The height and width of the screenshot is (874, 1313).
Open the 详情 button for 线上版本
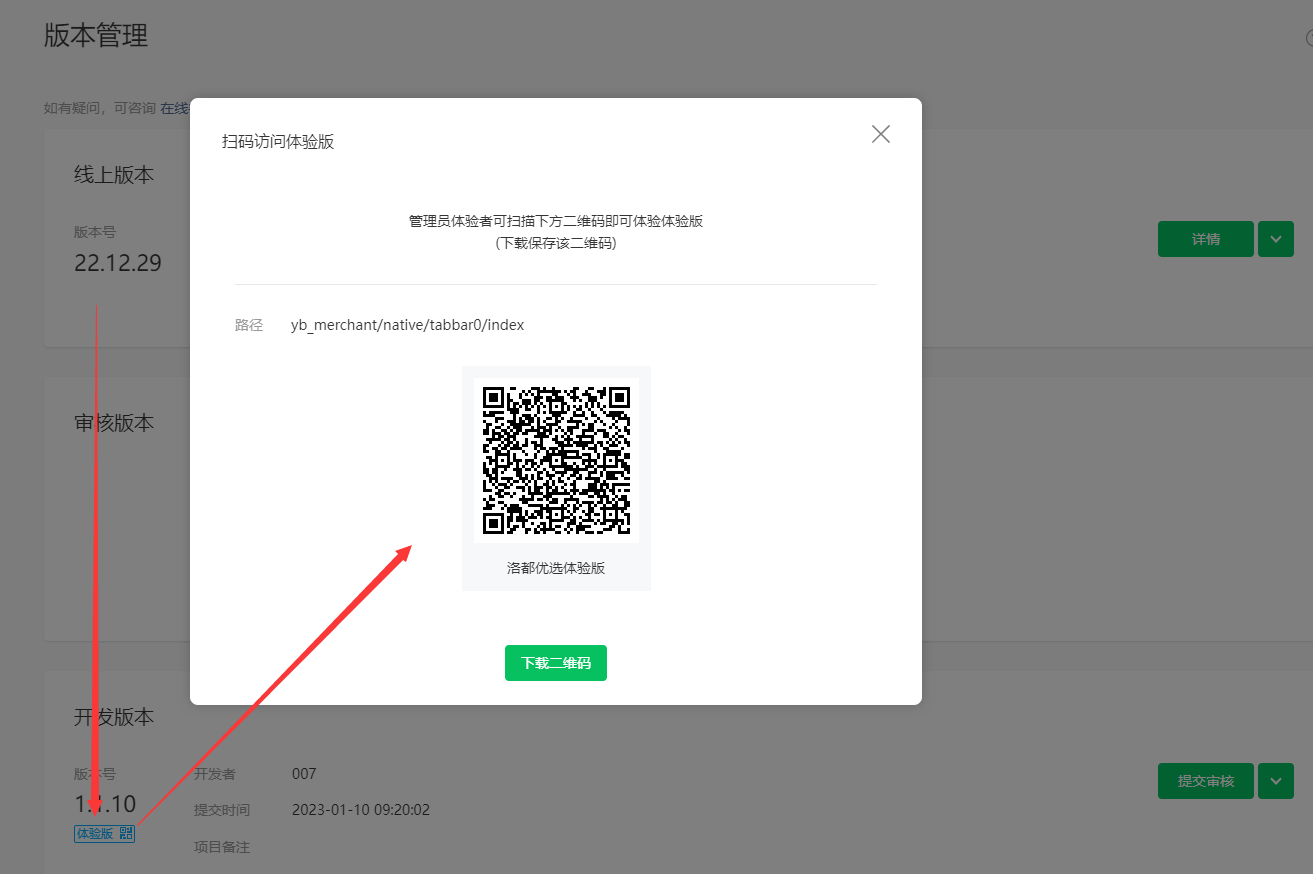tap(1205, 239)
